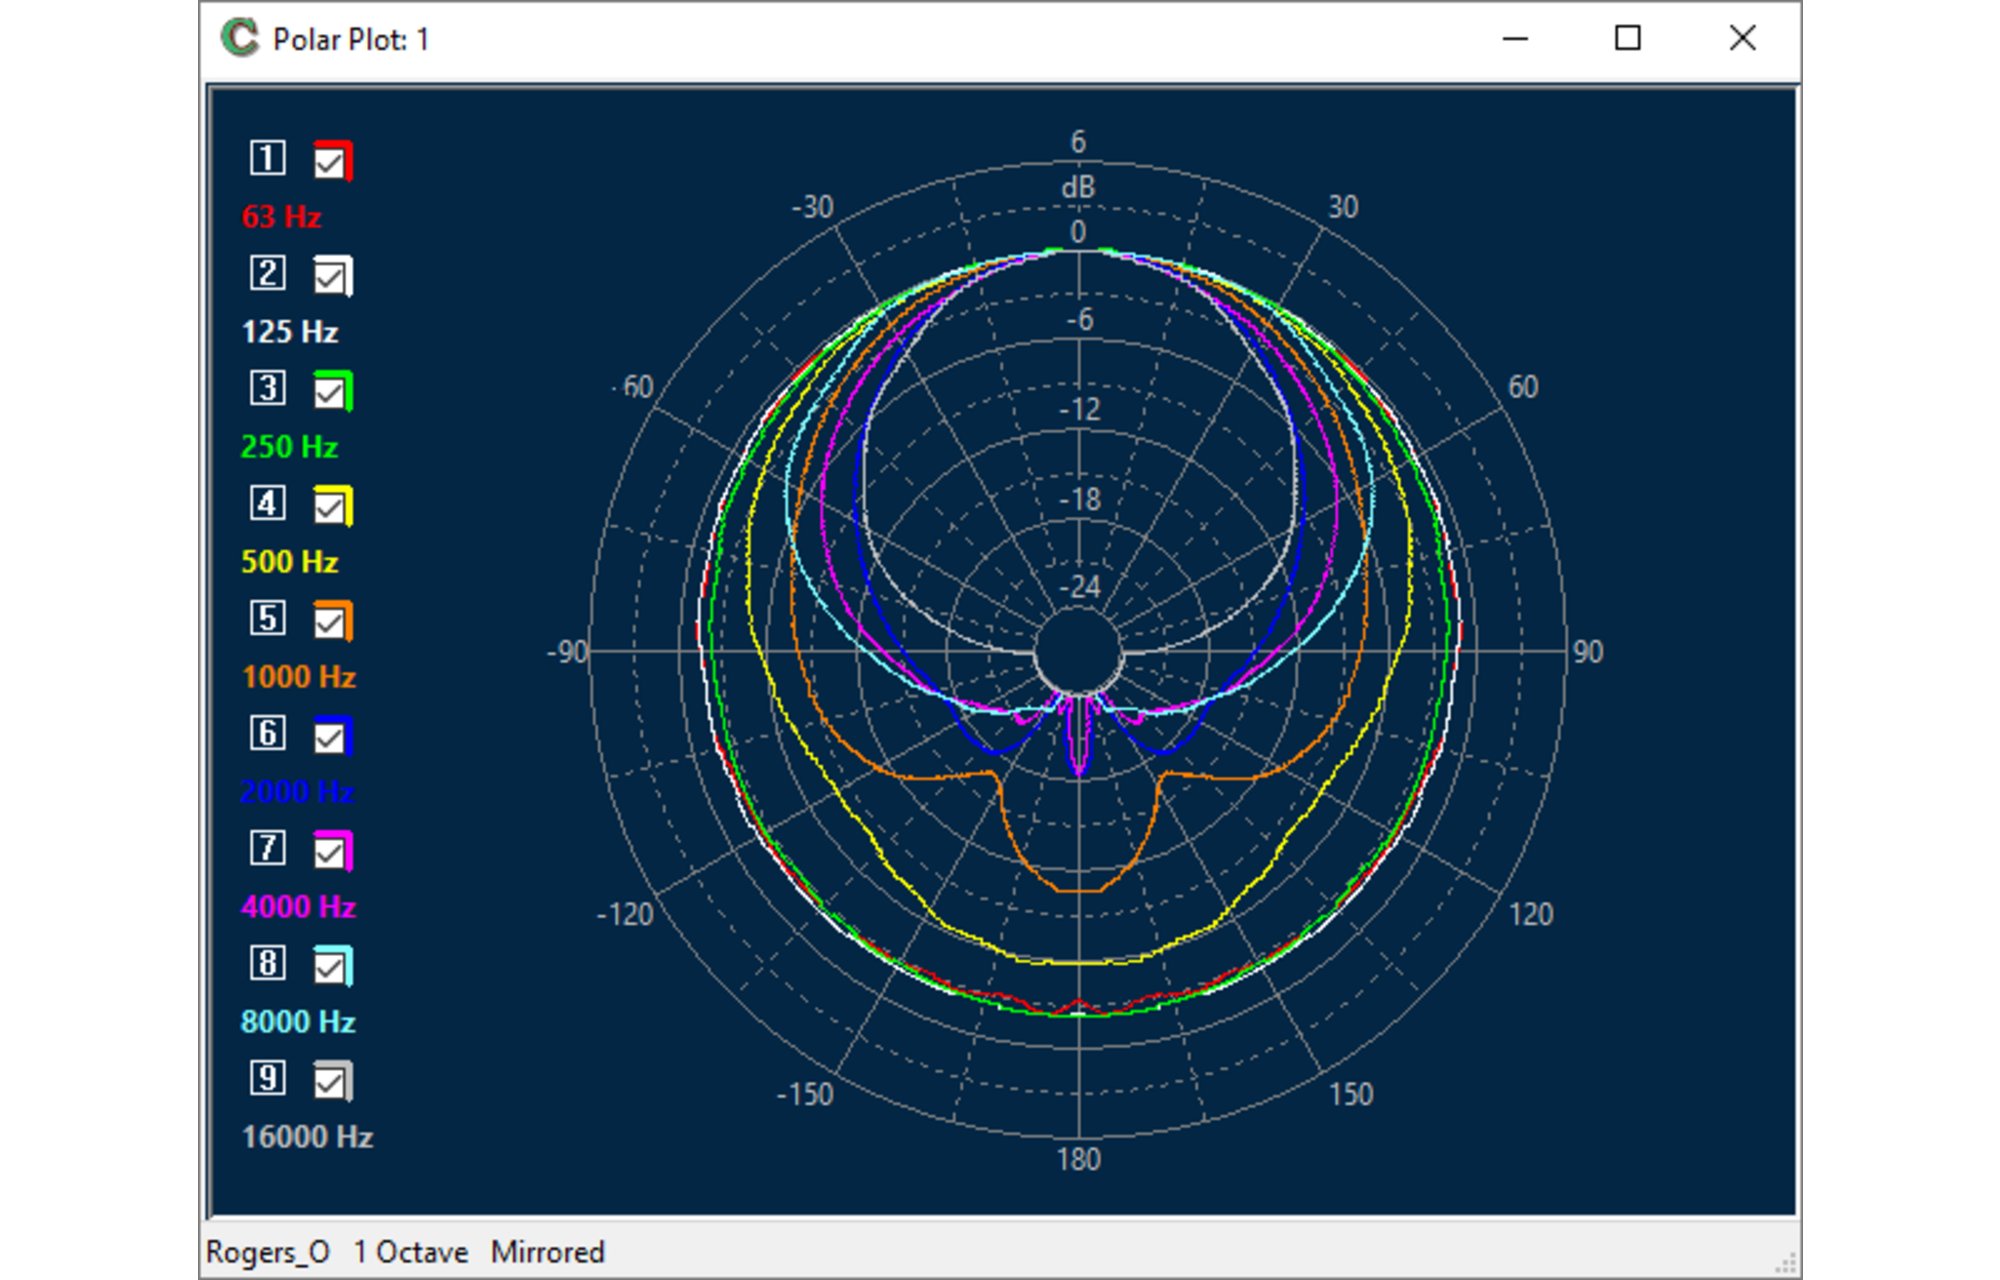
Task: Disable the orange 1000 Hz curve checkbox
Action: 331,621
